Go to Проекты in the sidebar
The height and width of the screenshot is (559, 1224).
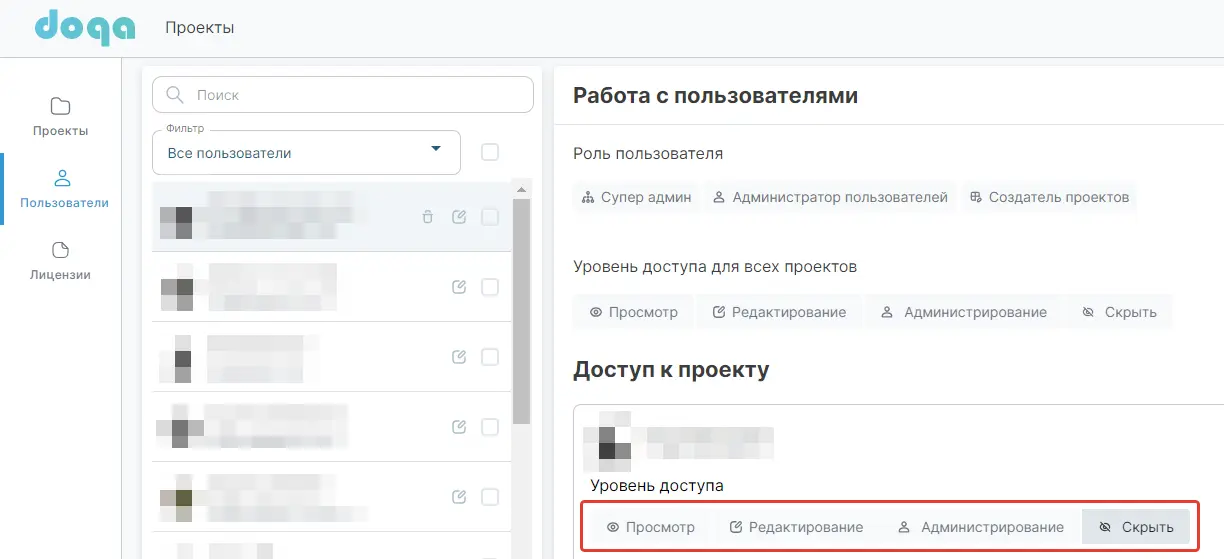click(x=60, y=117)
